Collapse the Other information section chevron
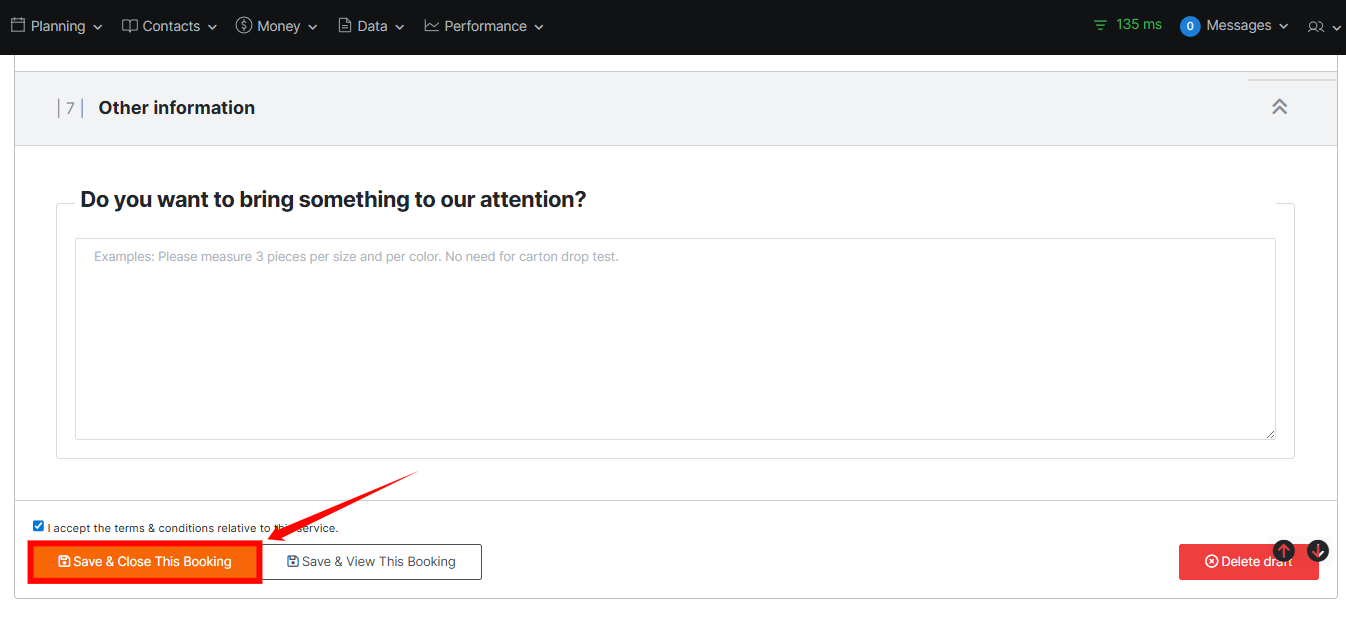The height and width of the screenshot is (617, 1346). [1279, 107]
